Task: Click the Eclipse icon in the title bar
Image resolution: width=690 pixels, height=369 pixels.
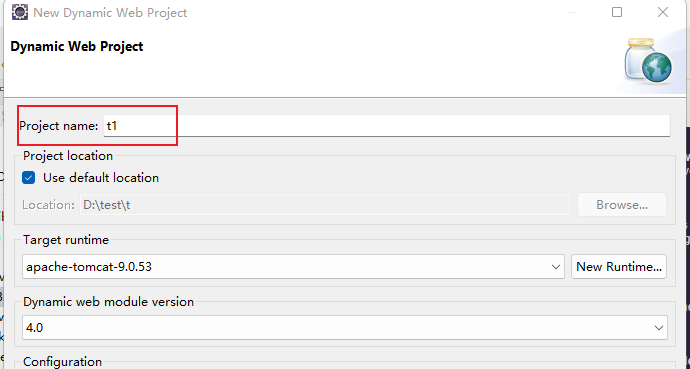Action: click(x=20, y=12)
